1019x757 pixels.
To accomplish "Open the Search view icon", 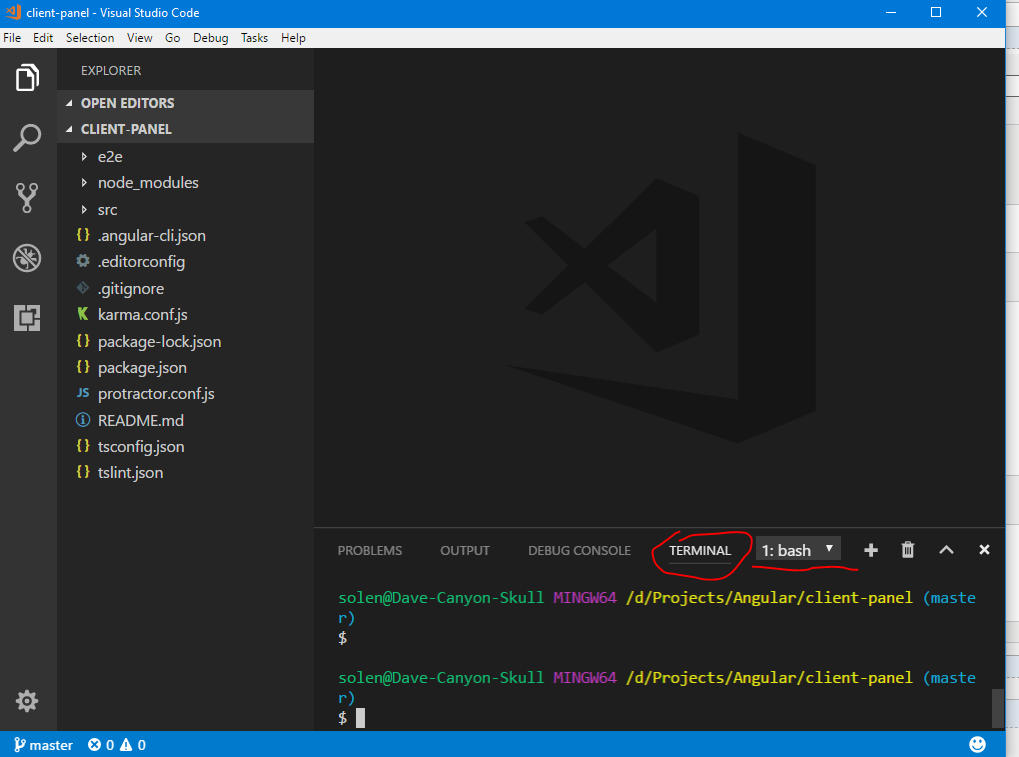I will coord(27,138).
